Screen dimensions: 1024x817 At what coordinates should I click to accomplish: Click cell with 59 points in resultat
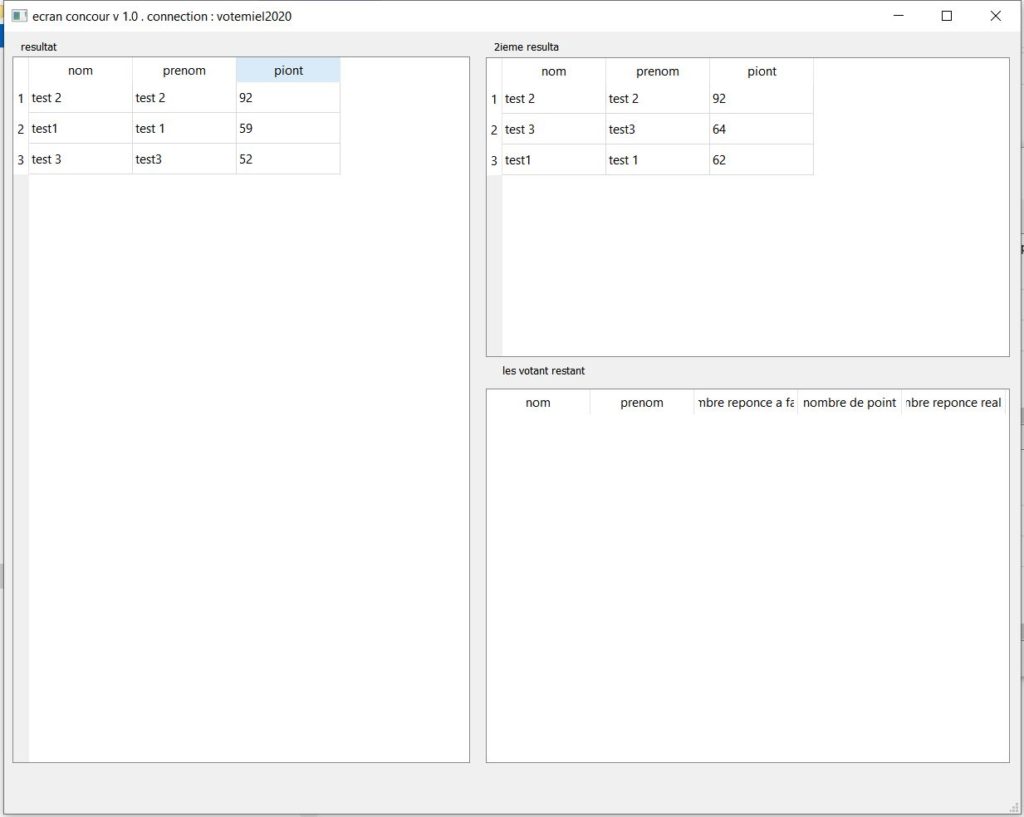click(287, 129)
